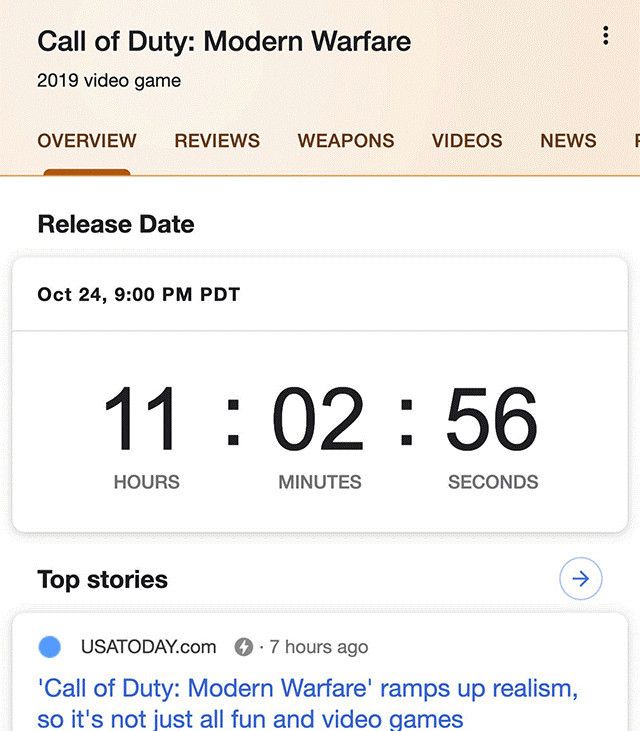Click the USATODAY.com source name
The image size is (640, 731).
tap(148, 647)
